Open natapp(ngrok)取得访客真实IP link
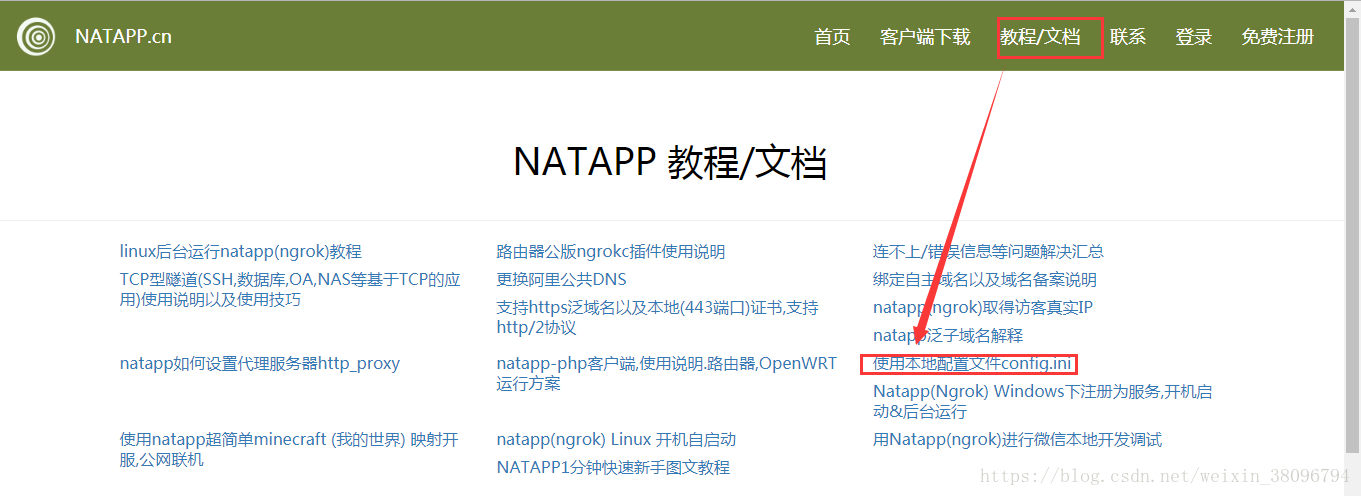This screenshot has height=496, width=1361. point(983,308)
